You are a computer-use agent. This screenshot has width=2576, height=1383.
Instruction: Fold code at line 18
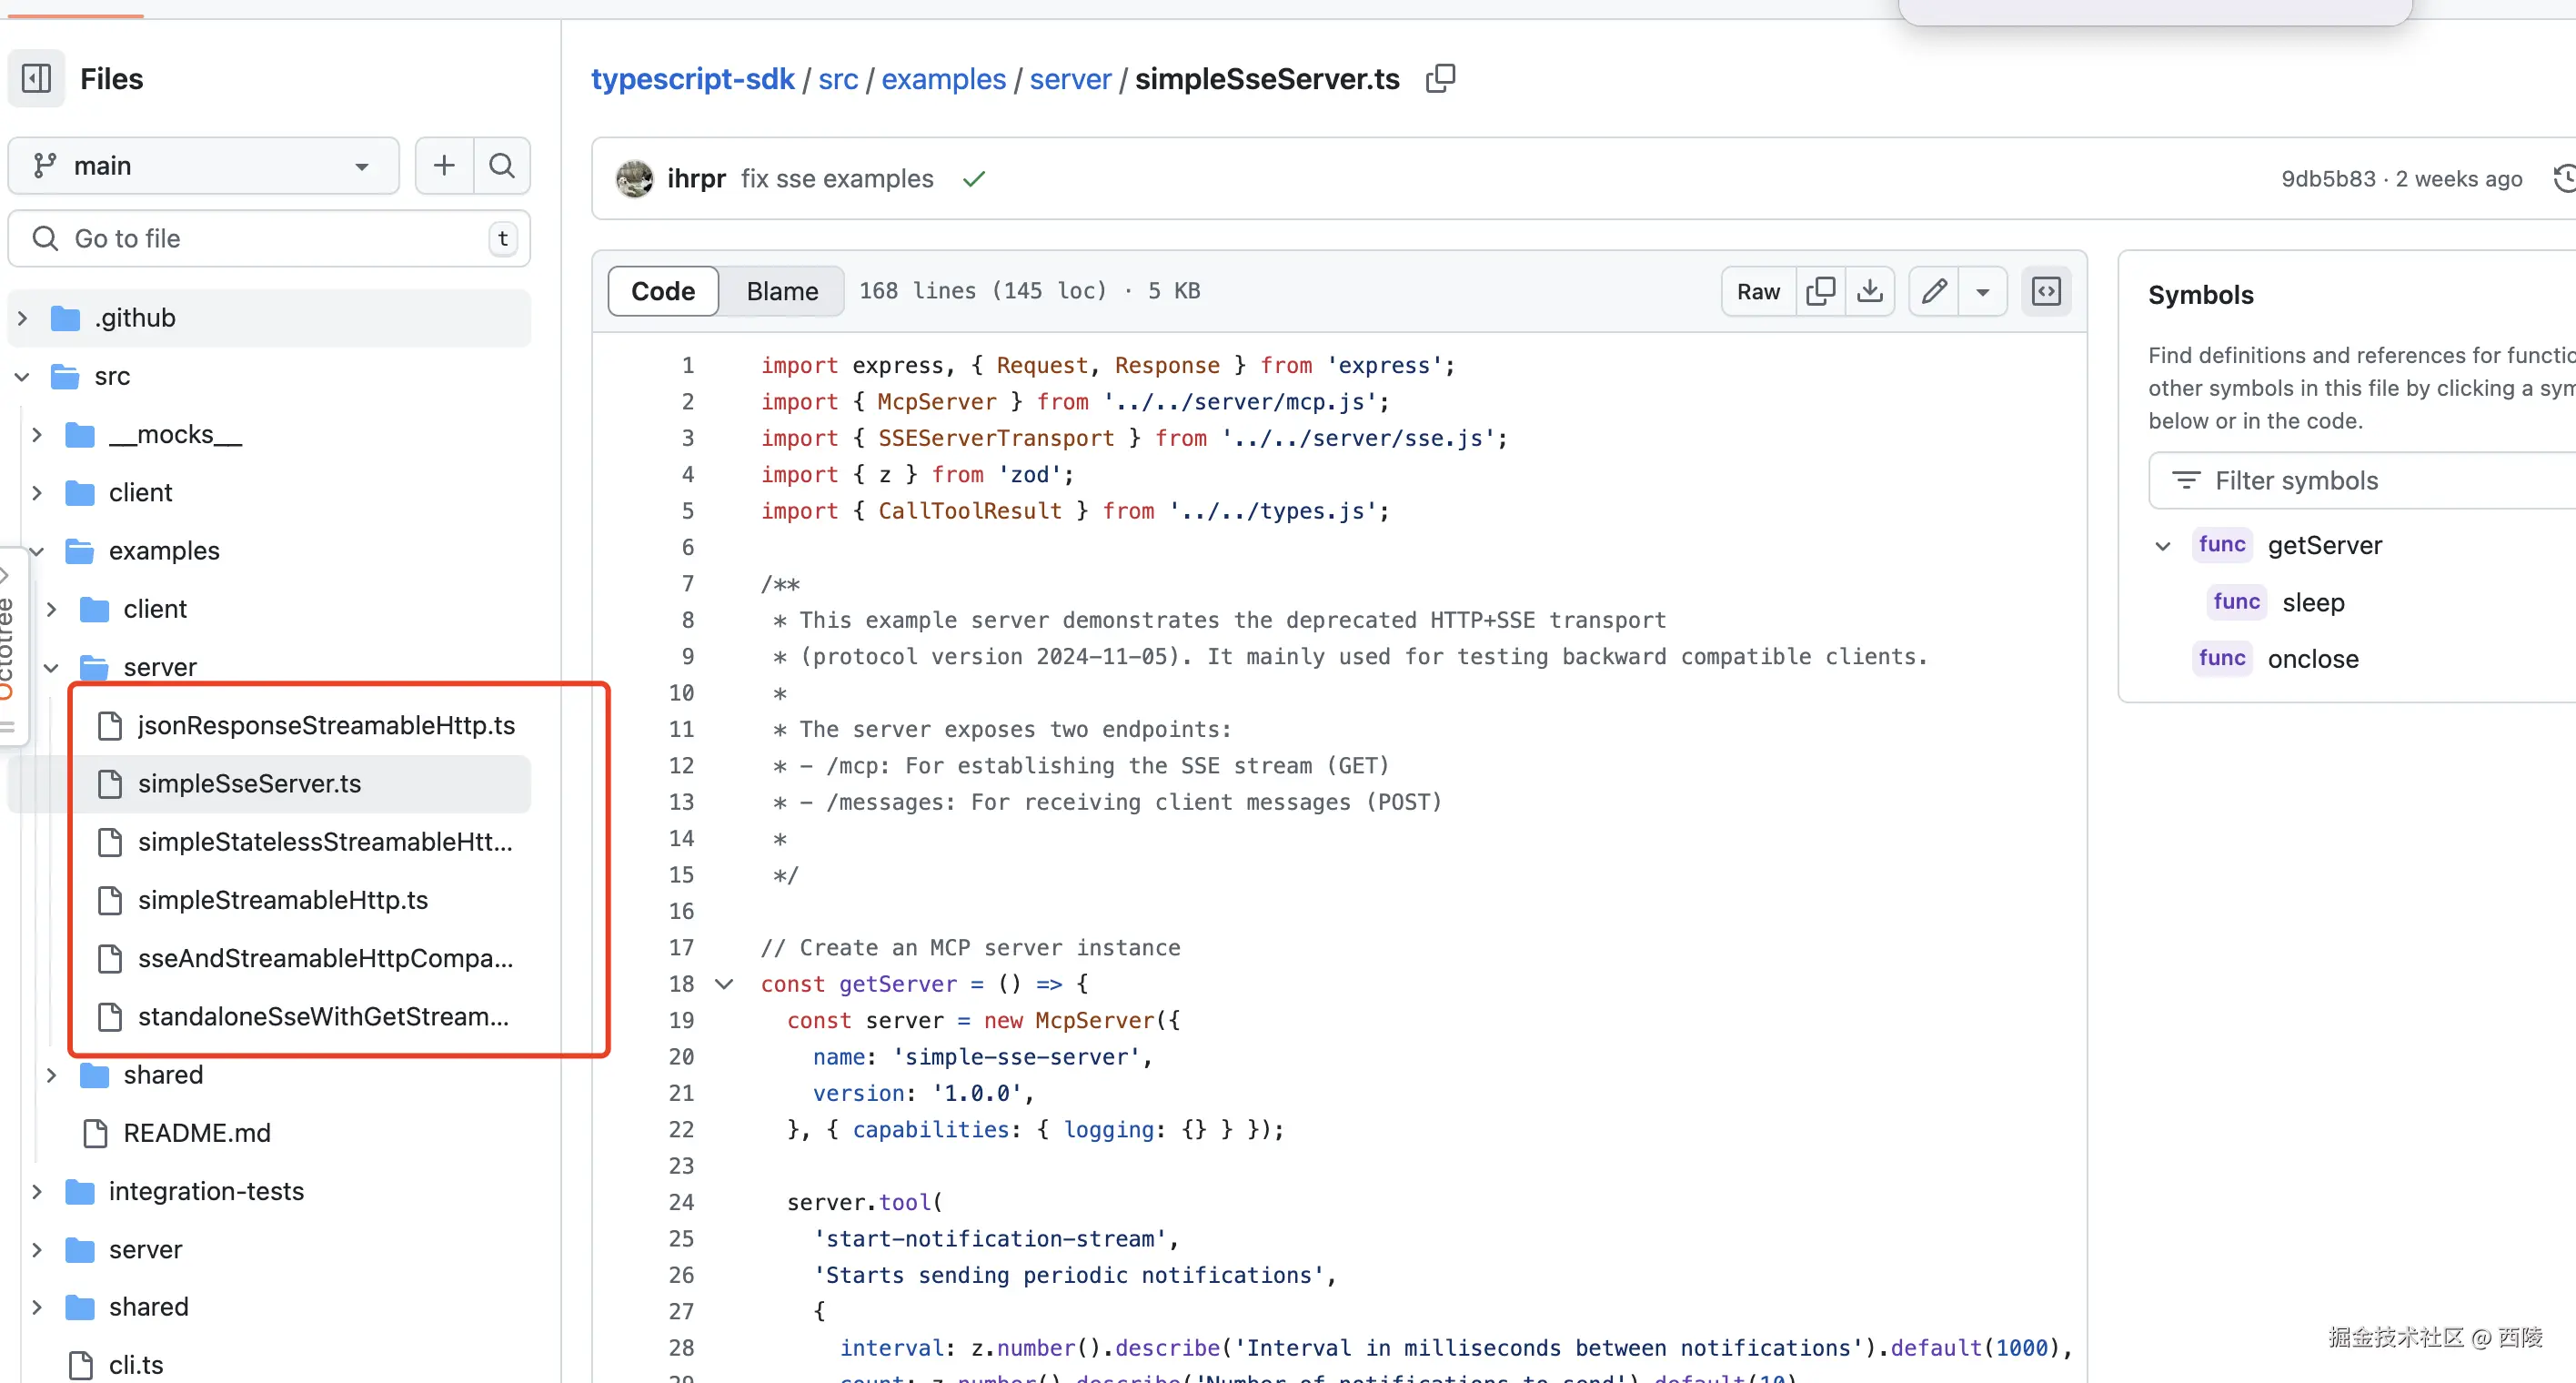pos(724,984)
